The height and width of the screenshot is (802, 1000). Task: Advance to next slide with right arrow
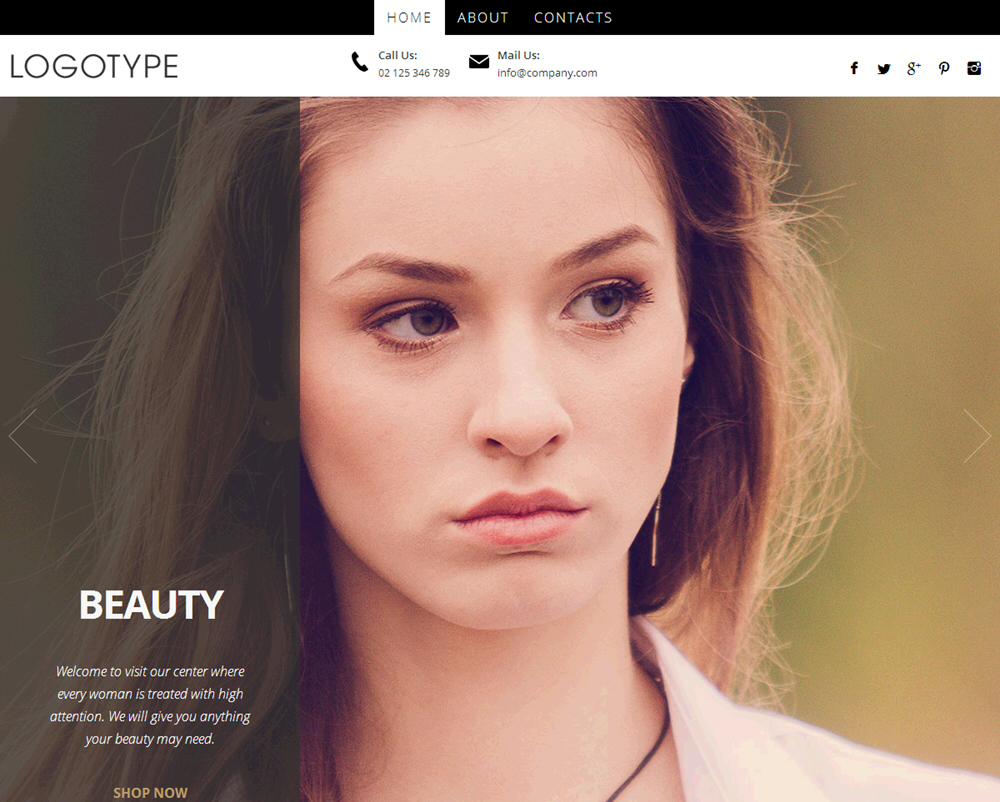pos(977,436)
